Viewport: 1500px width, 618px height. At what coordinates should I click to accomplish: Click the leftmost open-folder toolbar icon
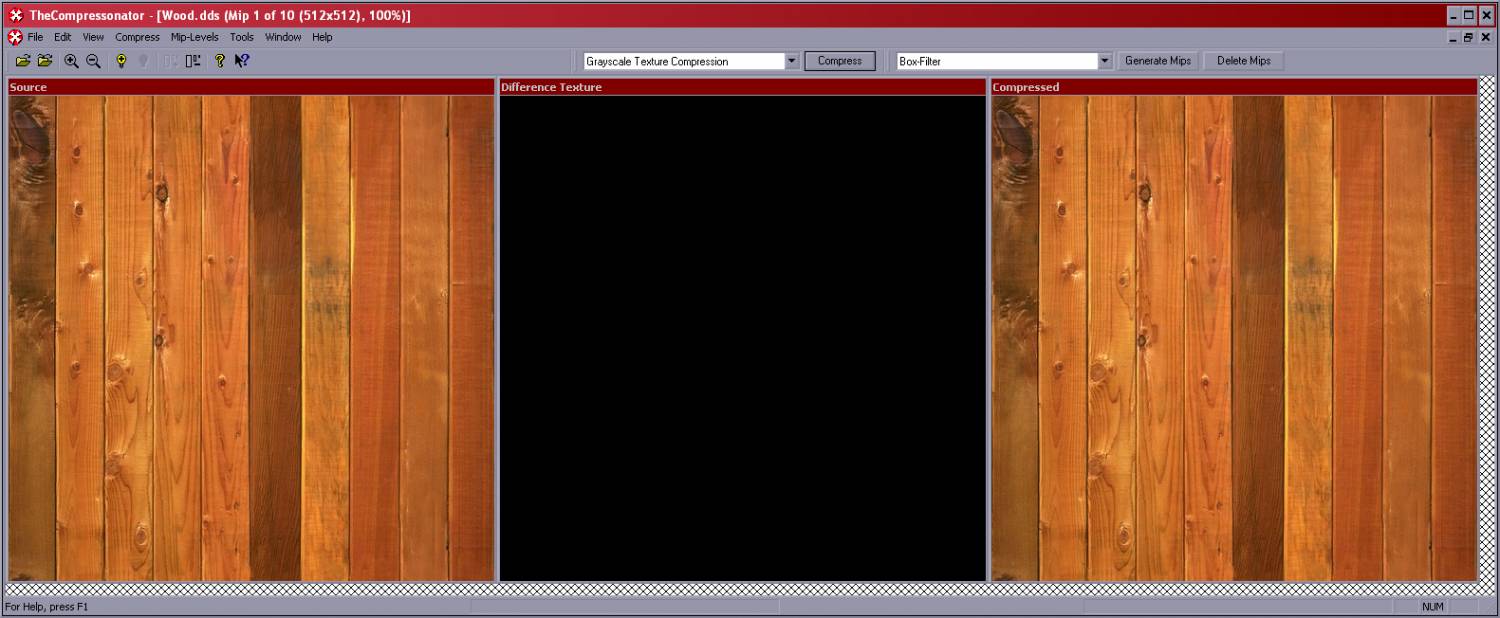tap(23, 61)
